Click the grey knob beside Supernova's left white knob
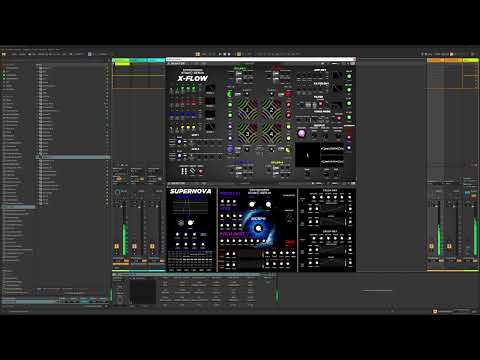Image resolution: width=480 pixels, height=360 pixels. click(181, 223)
